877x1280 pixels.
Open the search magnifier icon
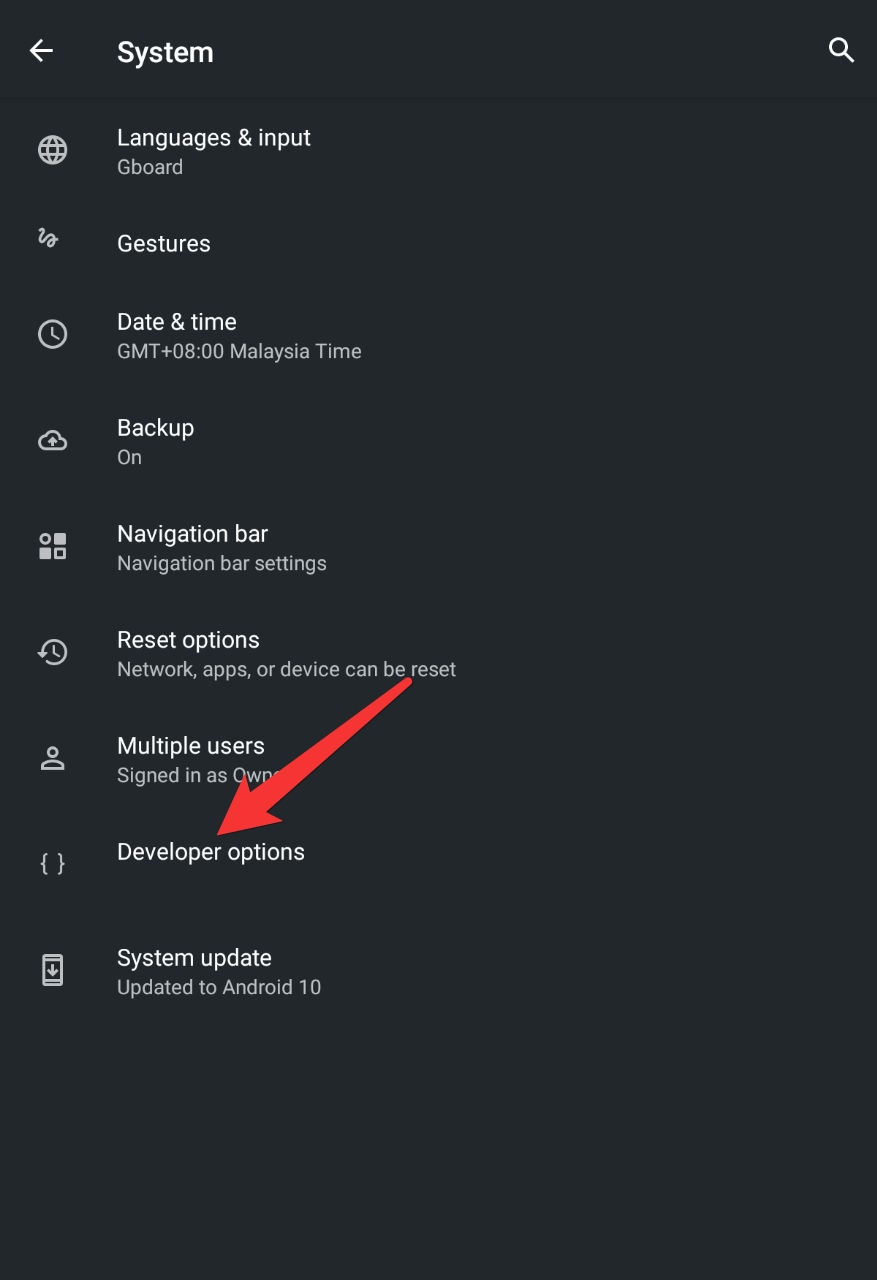pos(841,51)
